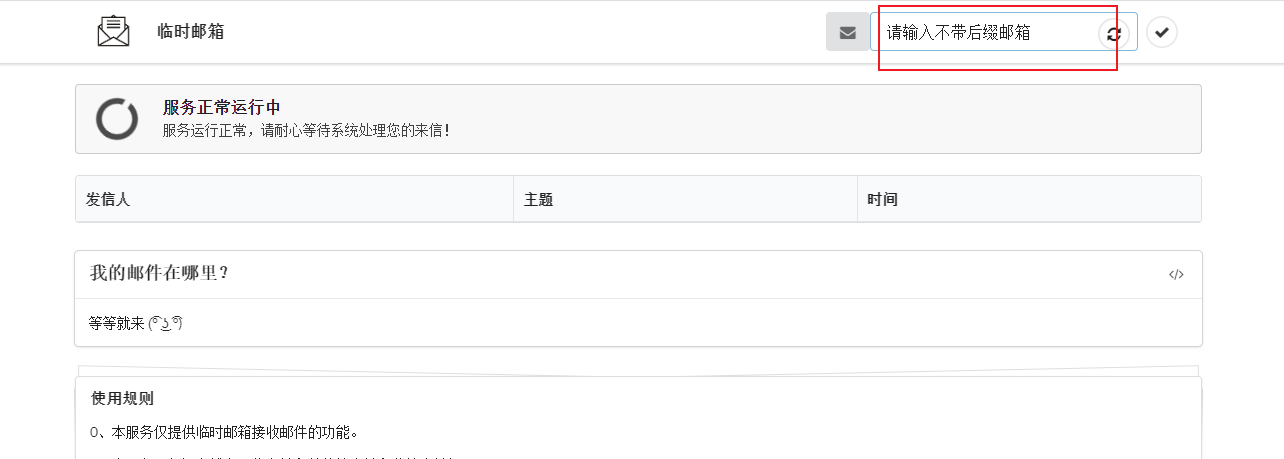Viewport: 1284px width, 459px height.
Task: Select the 服务正常运行中 status heading
Action: pyautogui.click(x=221, y=108)
